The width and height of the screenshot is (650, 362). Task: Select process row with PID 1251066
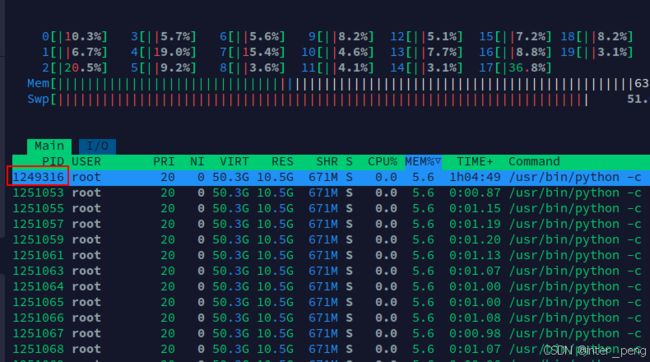pos(331,318)
